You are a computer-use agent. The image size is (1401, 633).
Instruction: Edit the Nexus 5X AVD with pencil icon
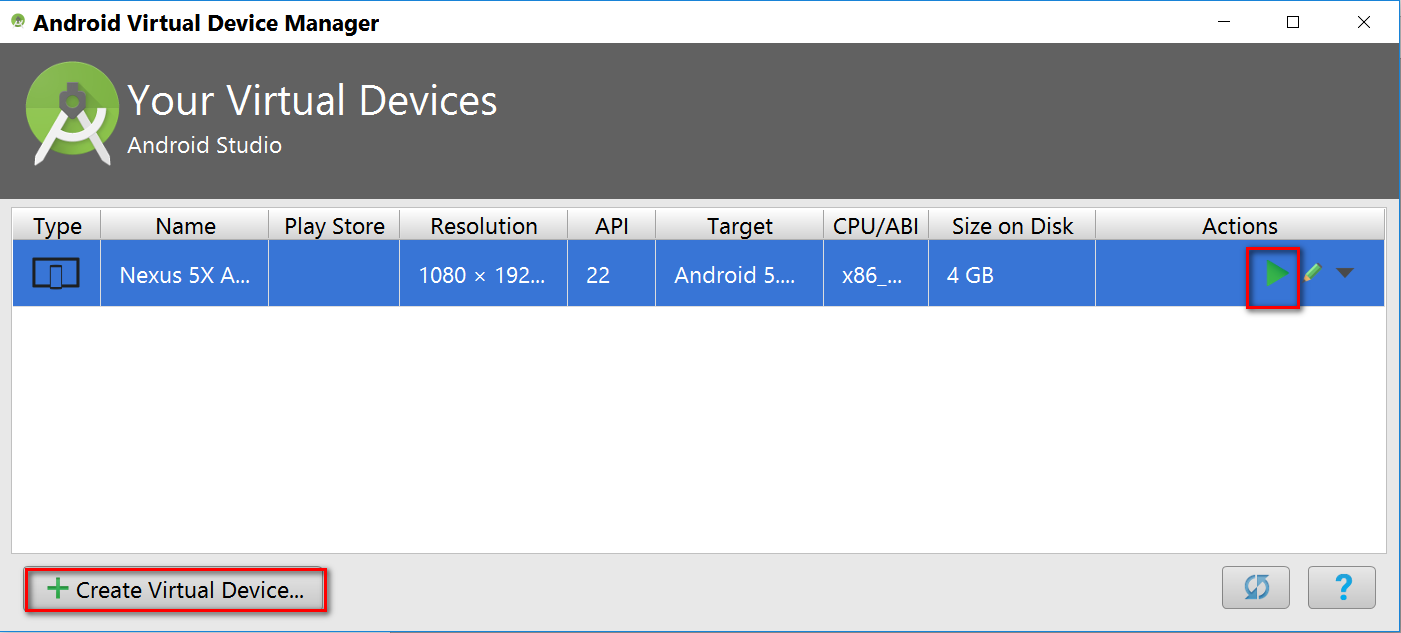tap(1313, 272)
